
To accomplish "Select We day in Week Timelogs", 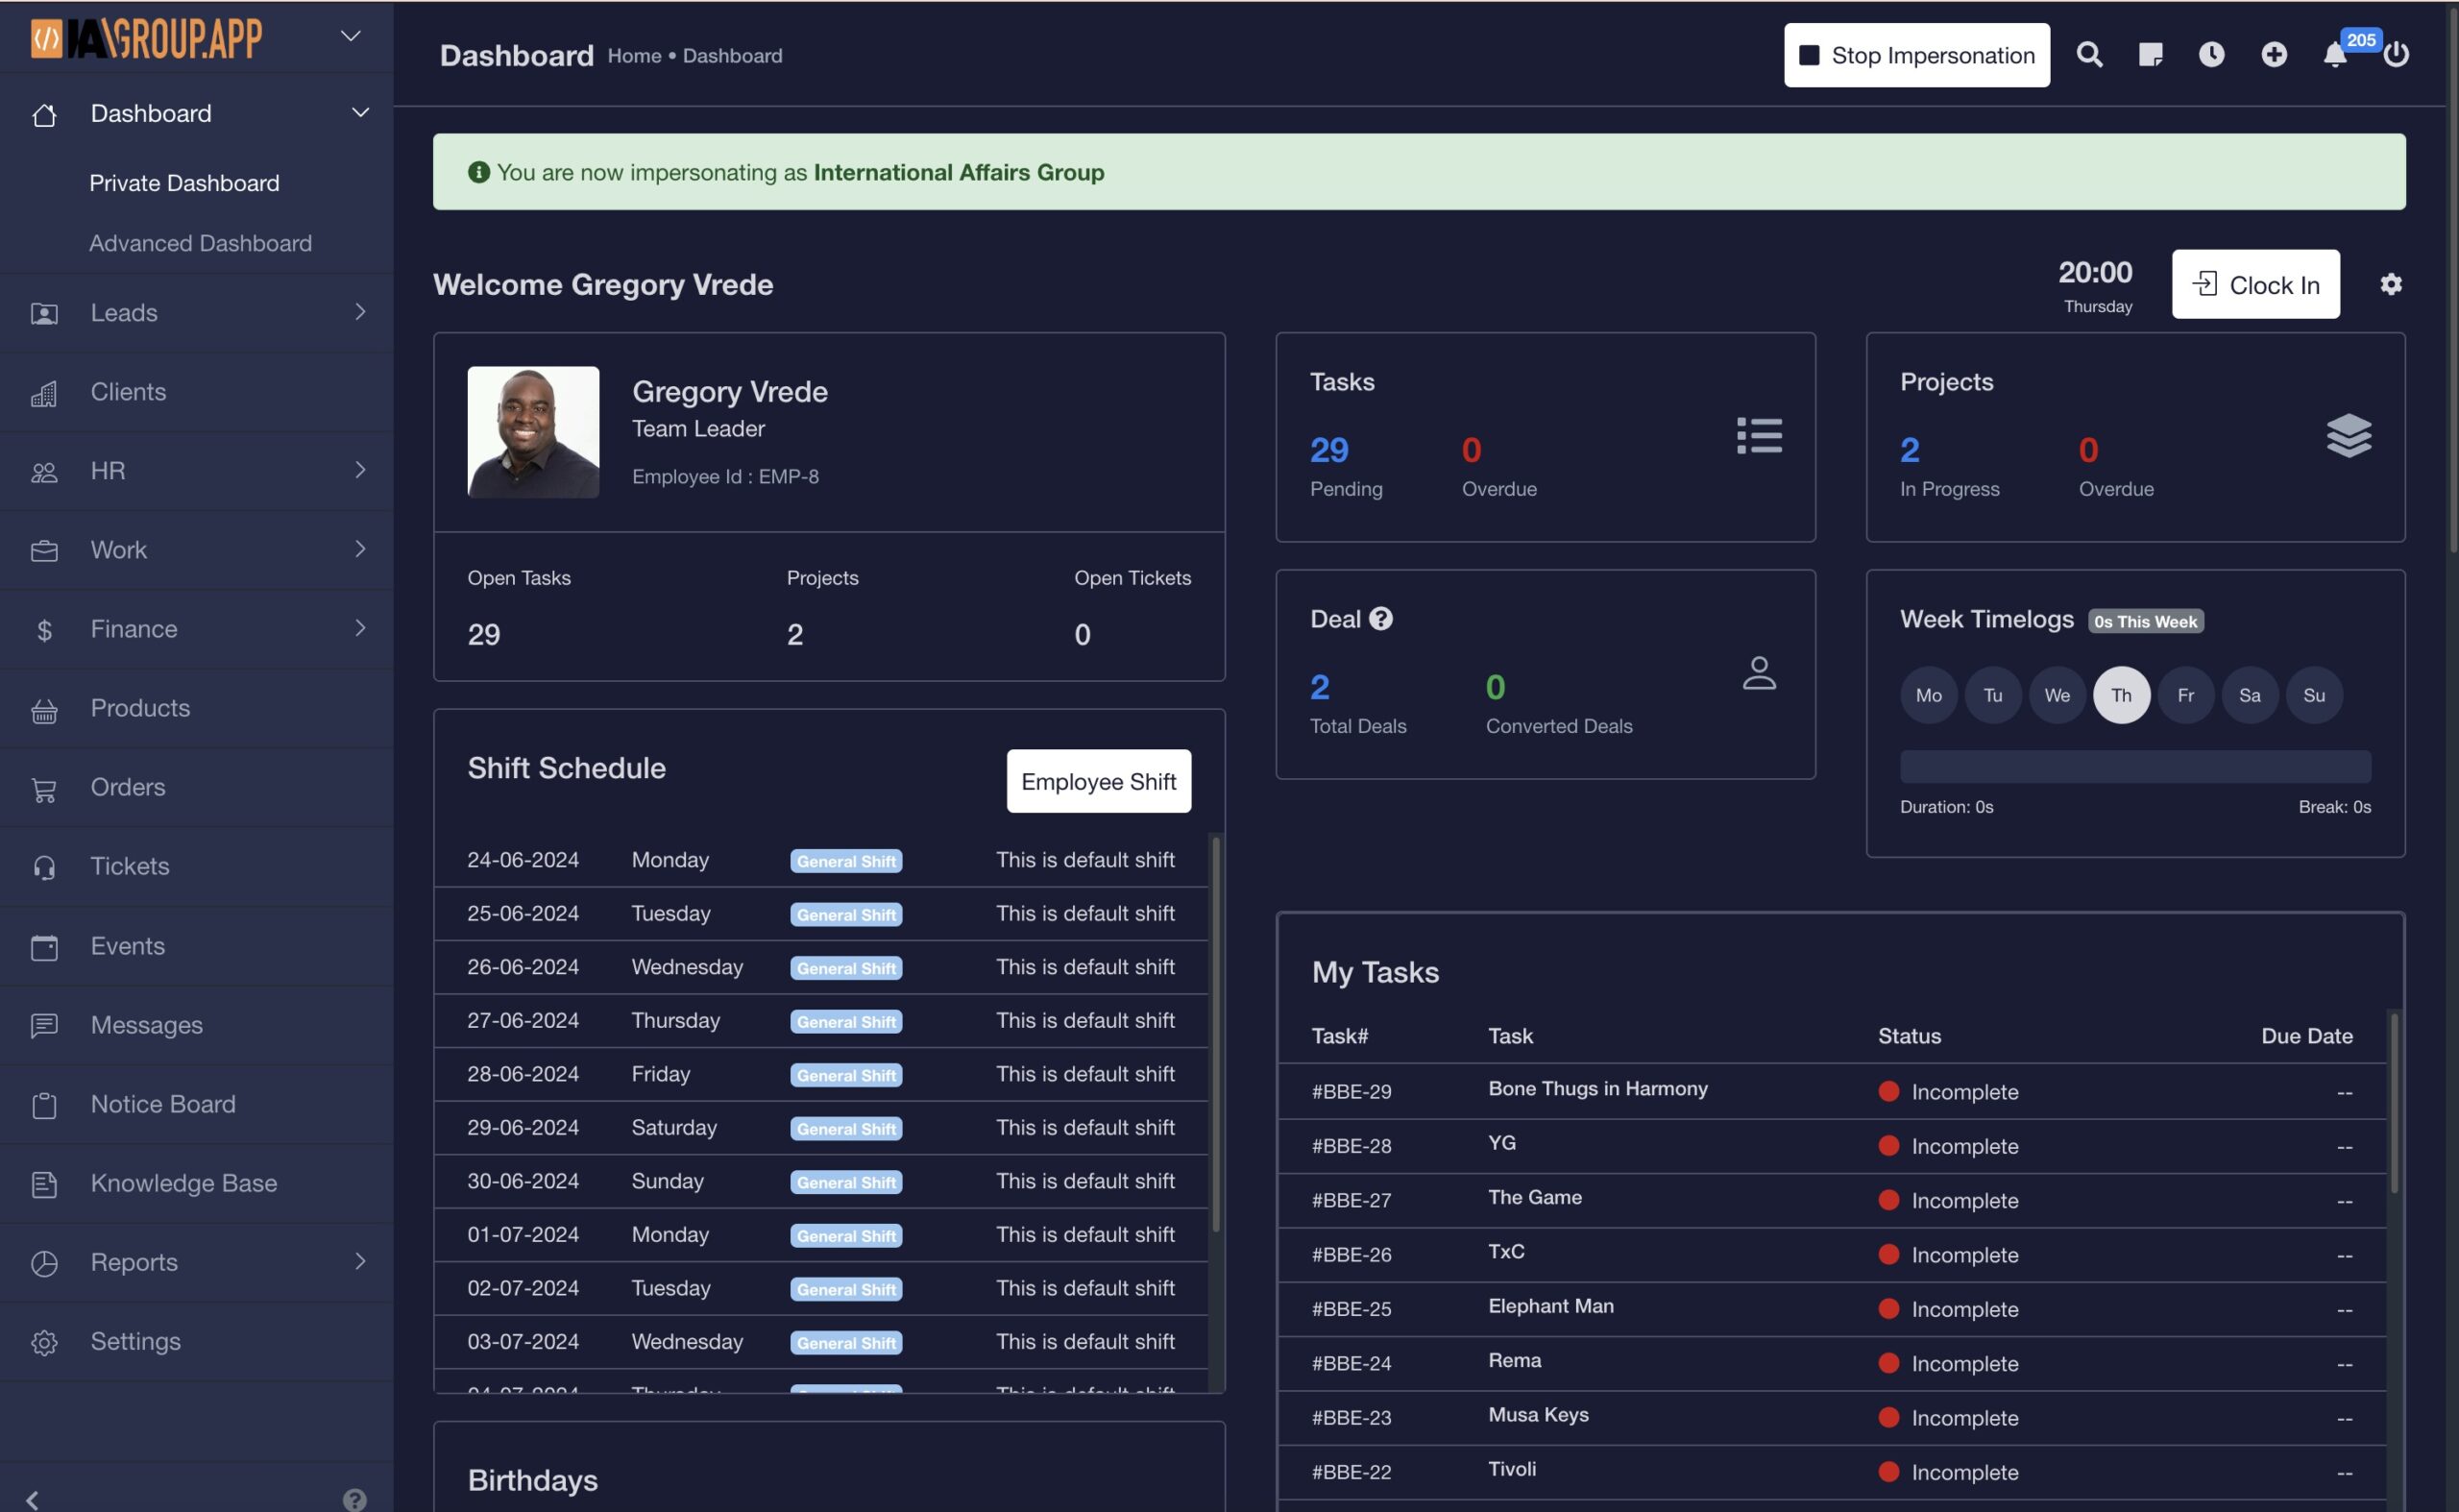I will (x=2057, y=695).
